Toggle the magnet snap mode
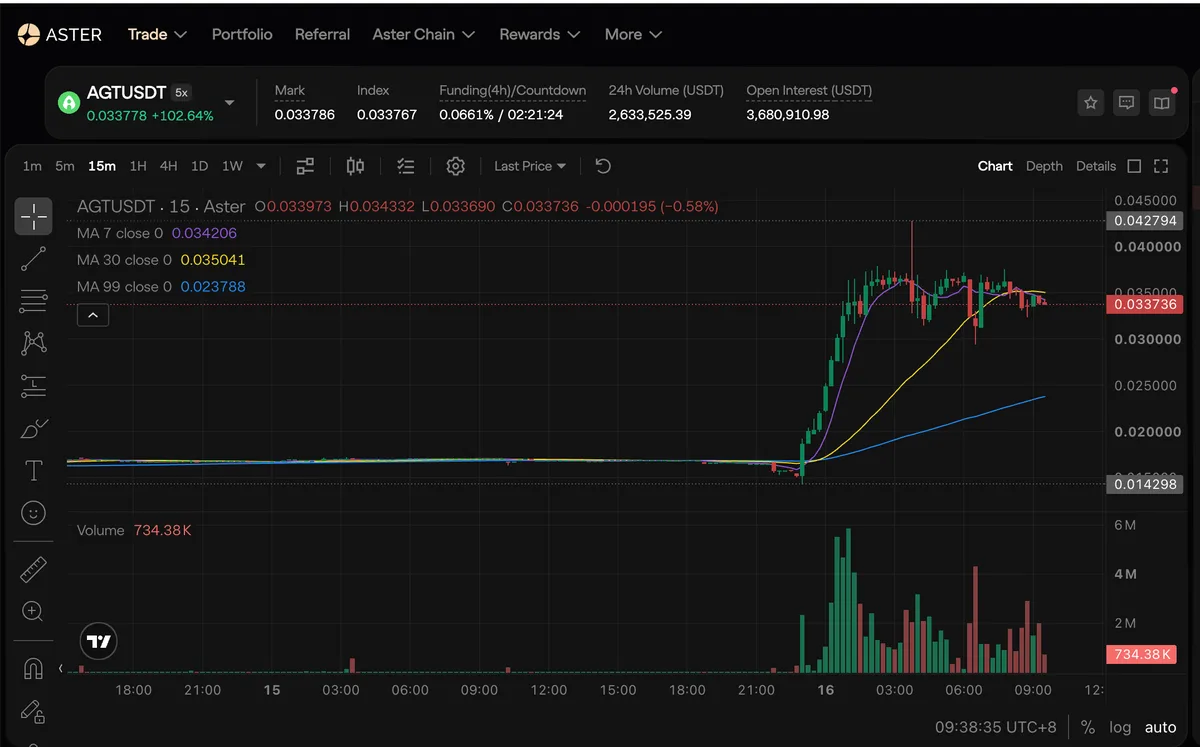Image resolution: width=1200 pixels, height=747 pixels. [33, 668]
